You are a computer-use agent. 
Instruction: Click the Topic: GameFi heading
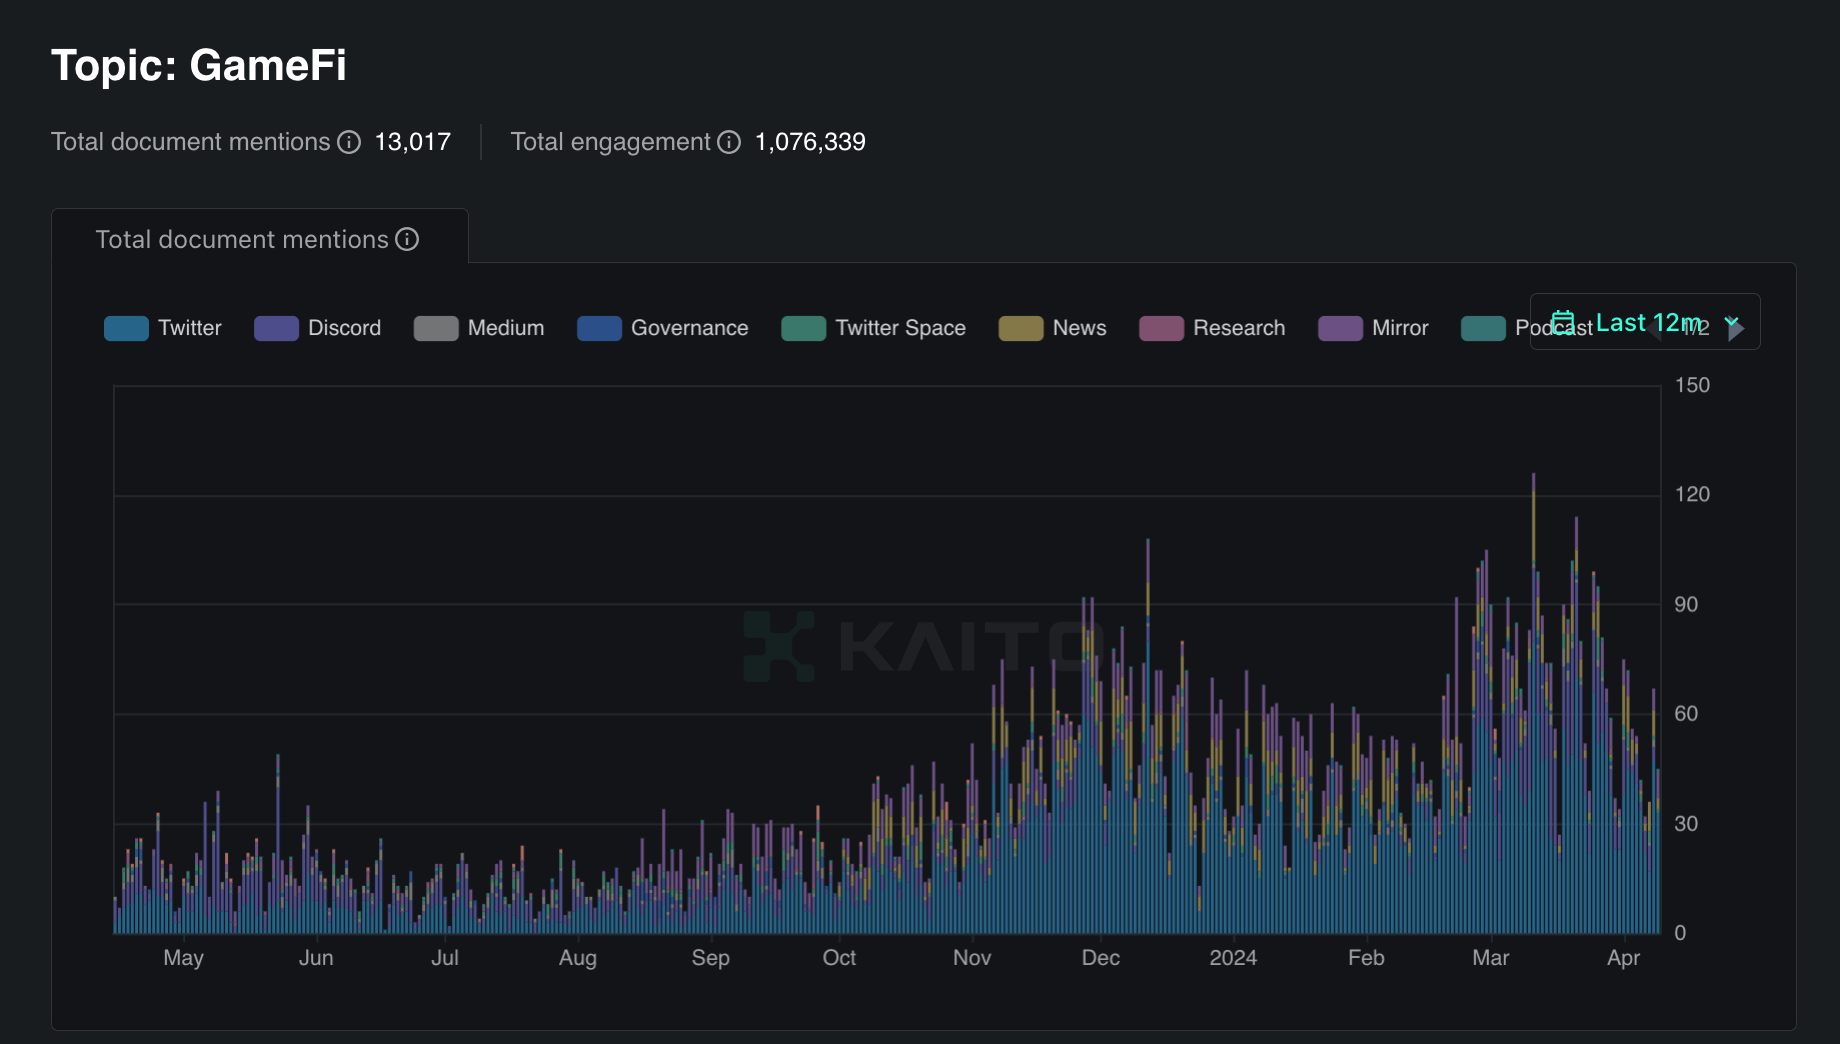pyautogui.click(x=199, y=65)
